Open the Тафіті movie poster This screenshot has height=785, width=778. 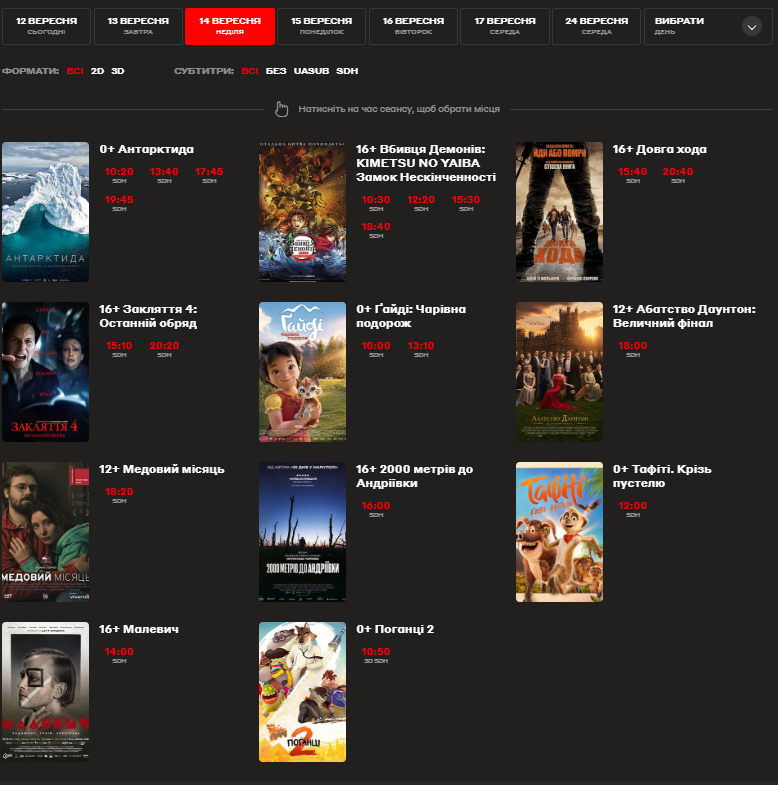click(x=559, y=532)
